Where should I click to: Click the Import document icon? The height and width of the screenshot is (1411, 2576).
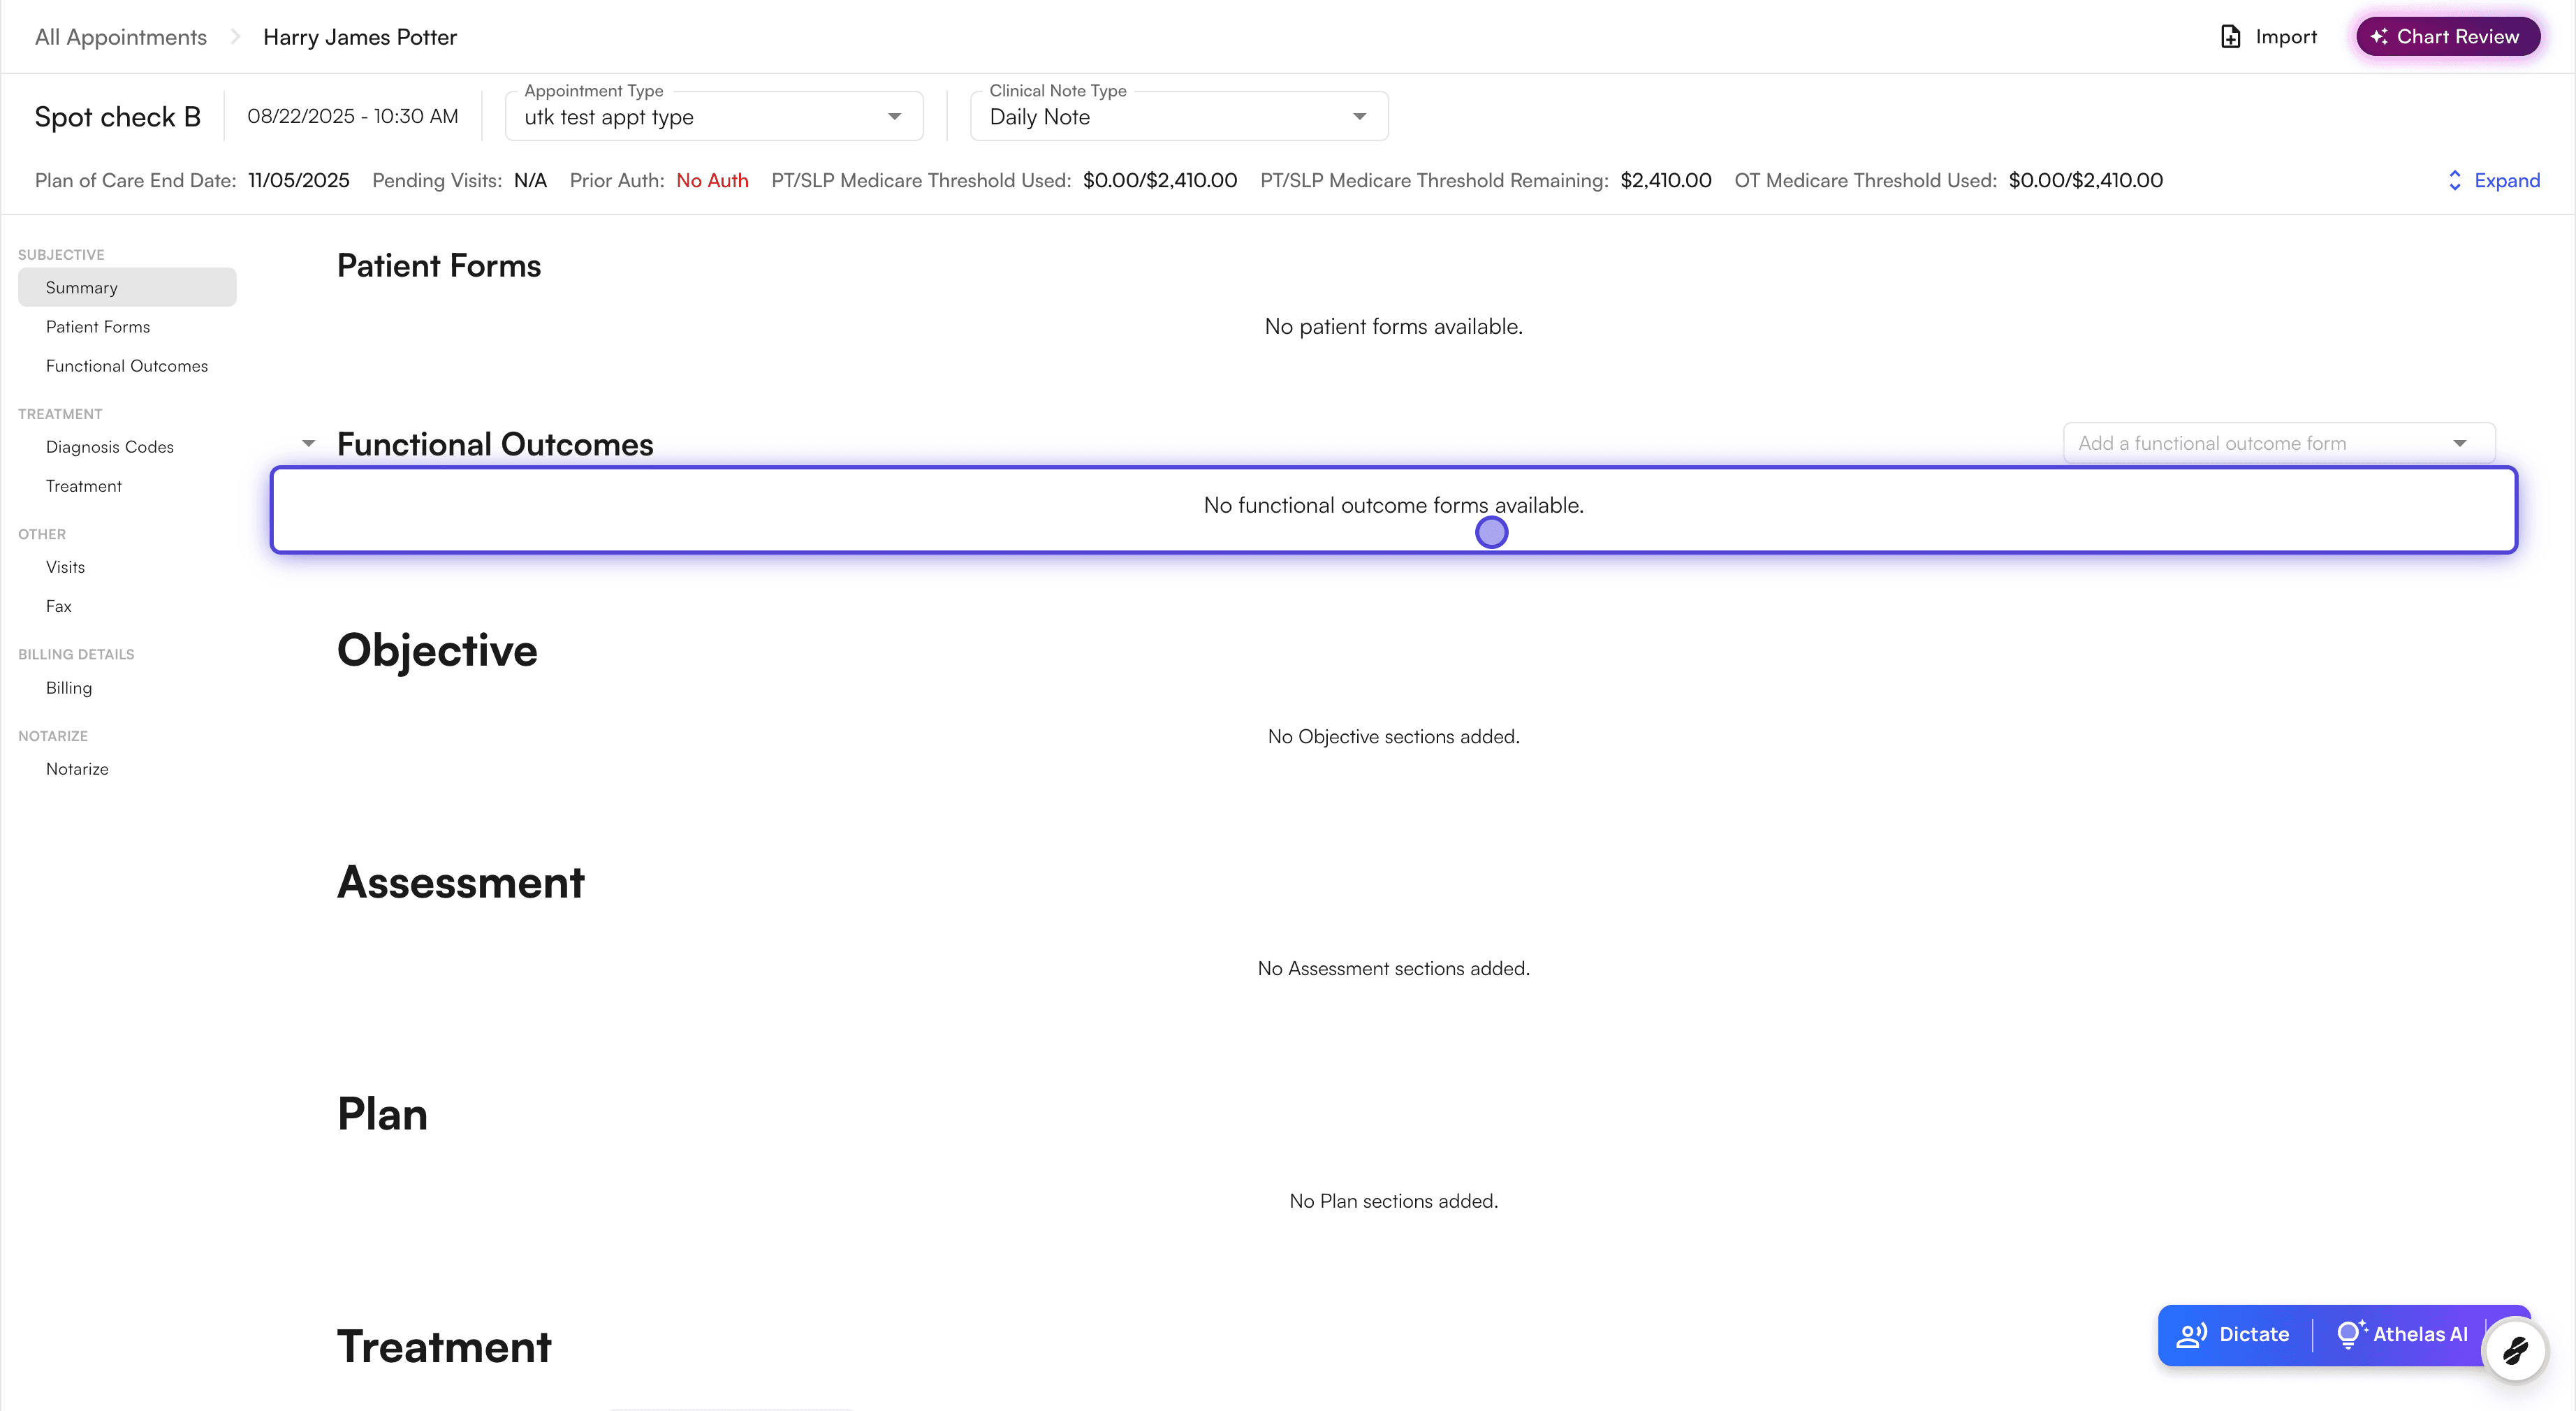coord(2230,37)
